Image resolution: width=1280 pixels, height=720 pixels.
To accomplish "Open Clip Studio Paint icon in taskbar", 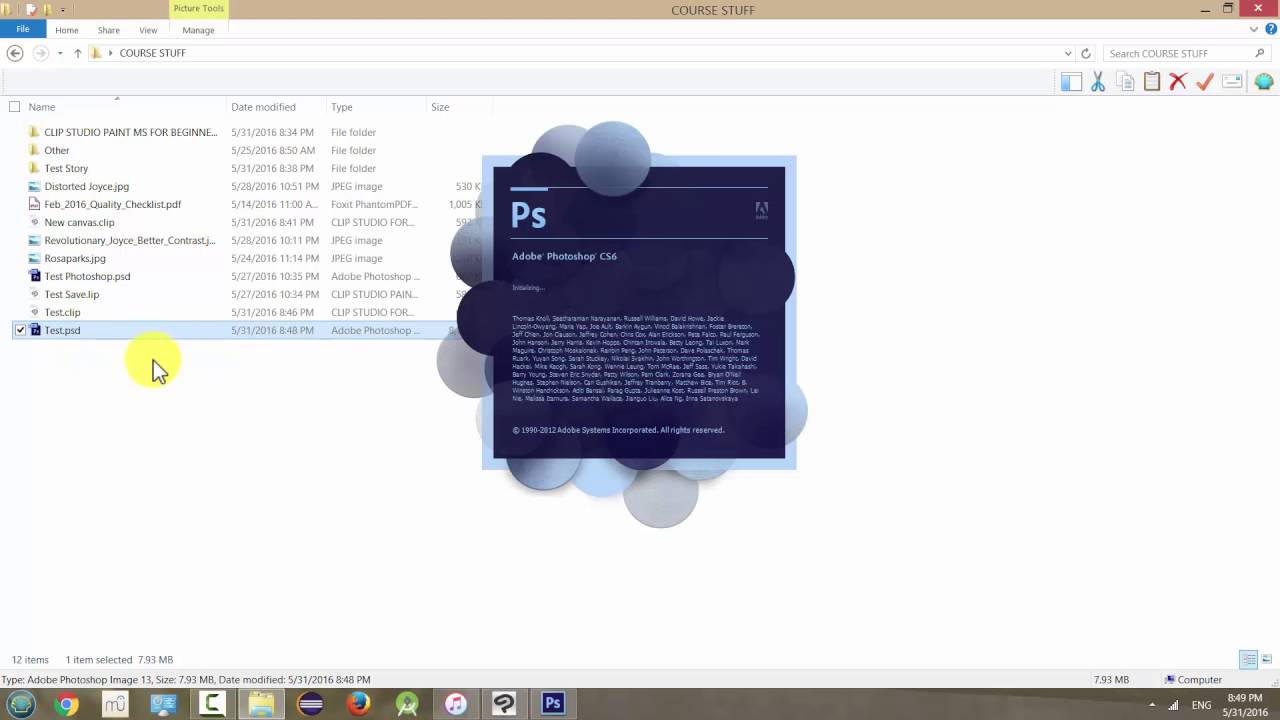I will point(504,704).
